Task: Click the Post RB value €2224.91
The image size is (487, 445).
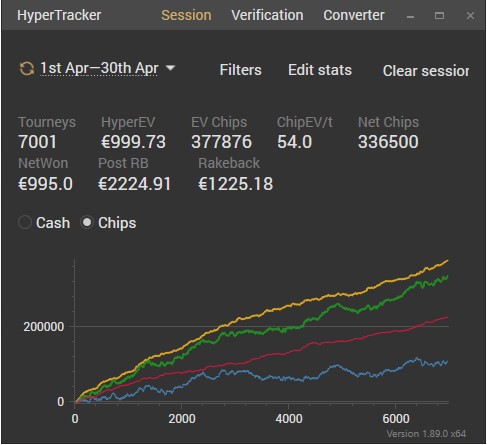Action: point(134,184)
